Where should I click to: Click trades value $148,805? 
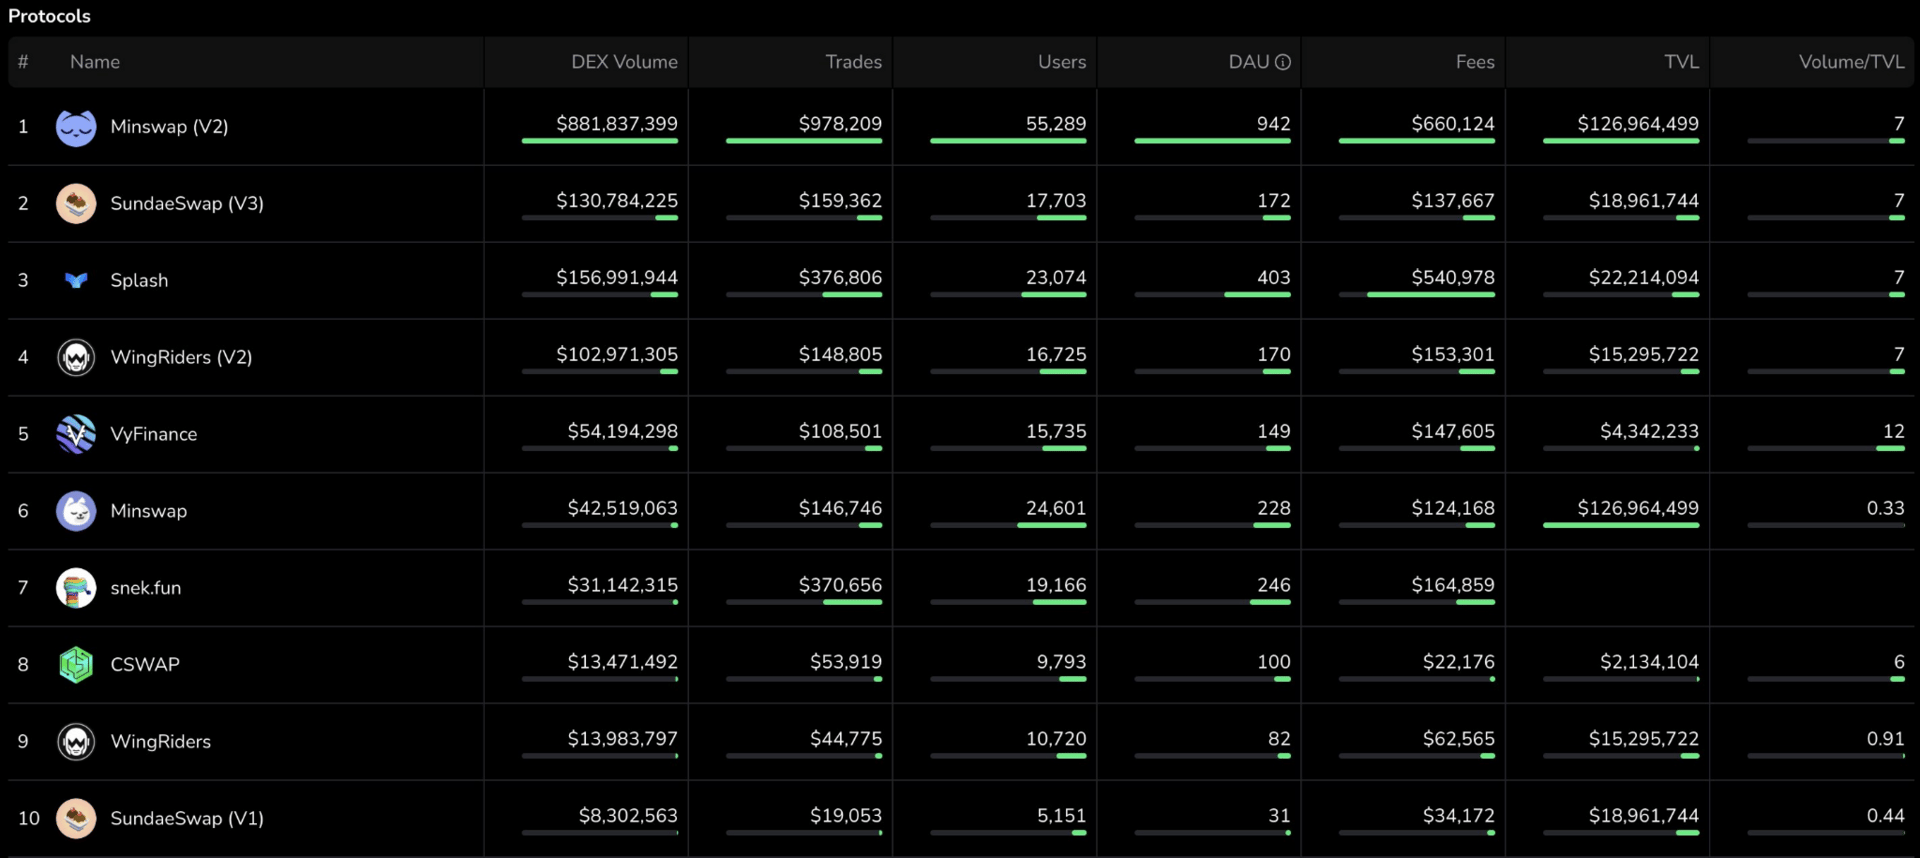point(840,355)
